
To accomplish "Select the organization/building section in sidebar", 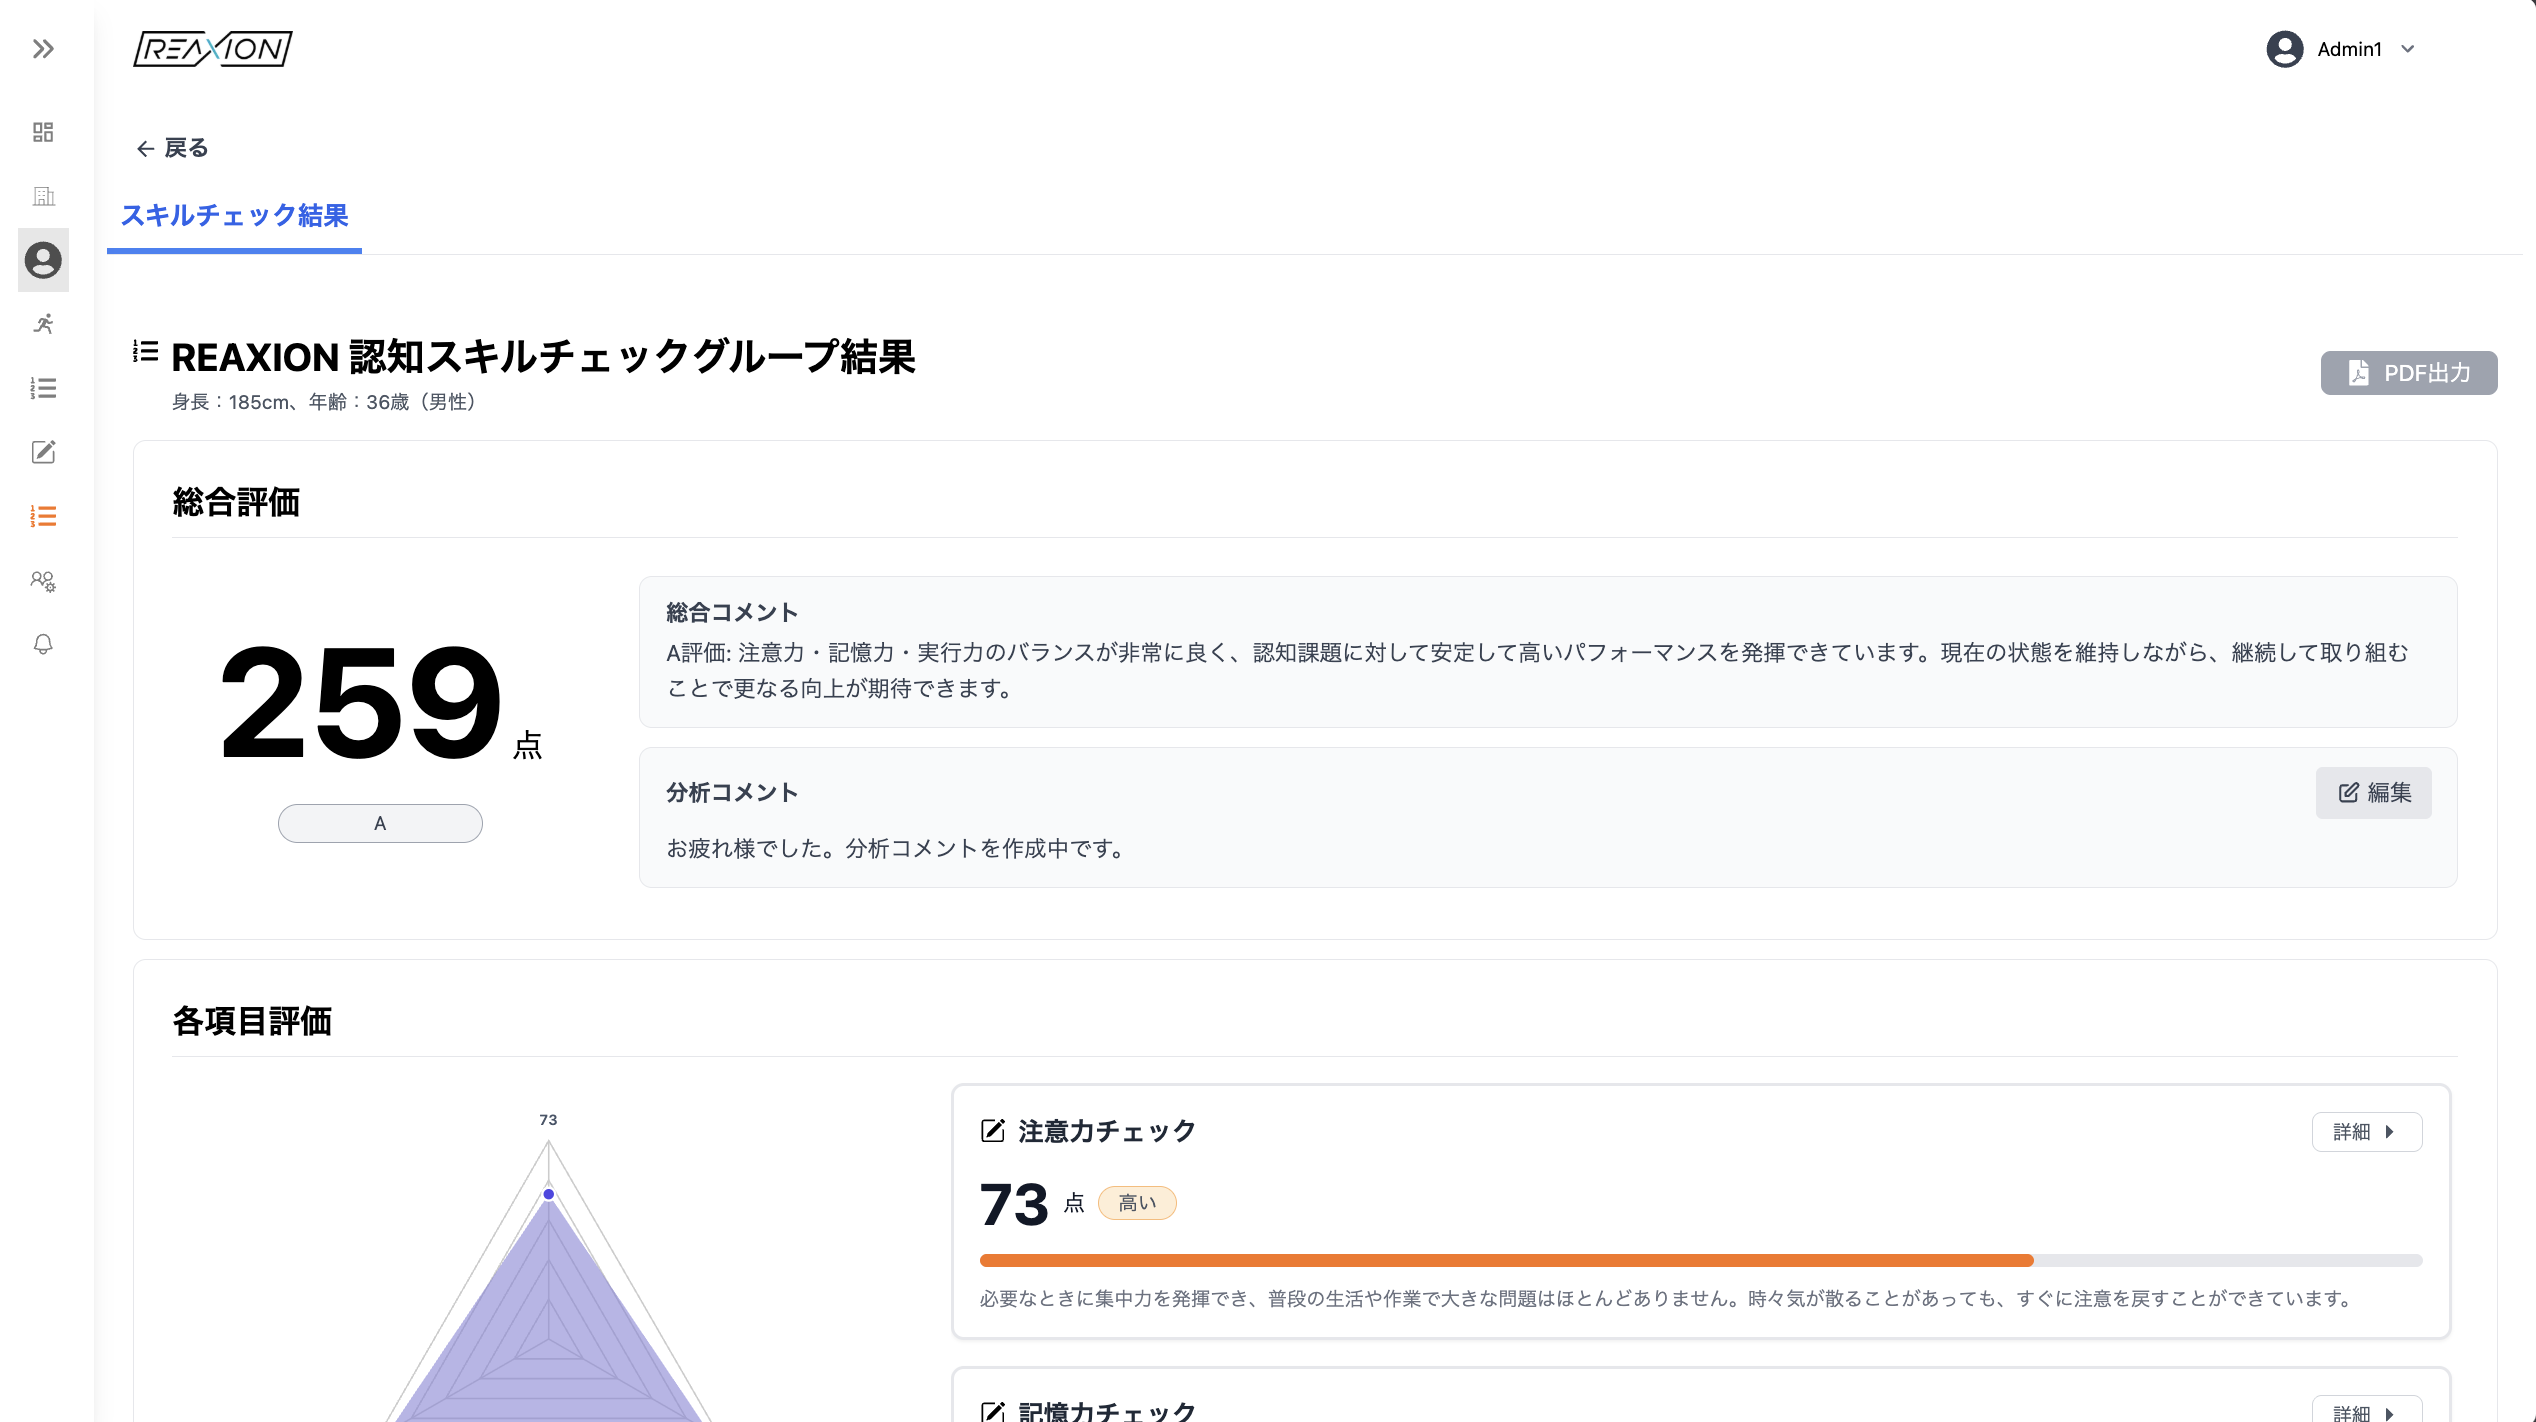I will [44, 196].
